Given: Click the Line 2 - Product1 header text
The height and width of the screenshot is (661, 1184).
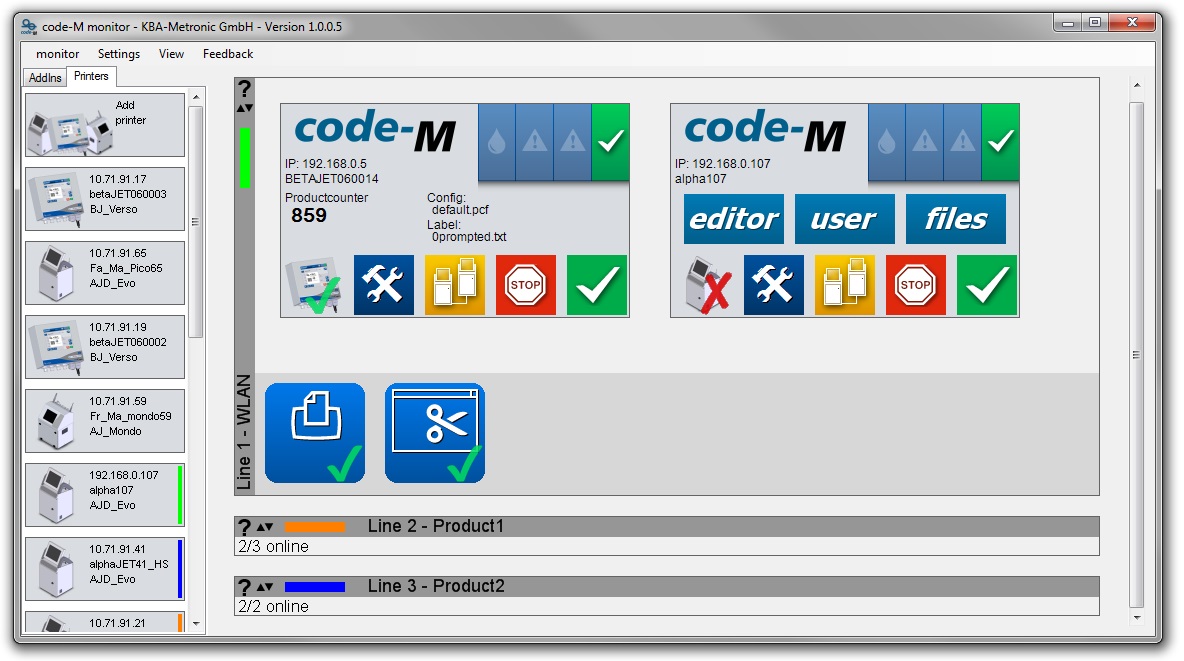Looking at the screenshot, I should pos(436,526).
